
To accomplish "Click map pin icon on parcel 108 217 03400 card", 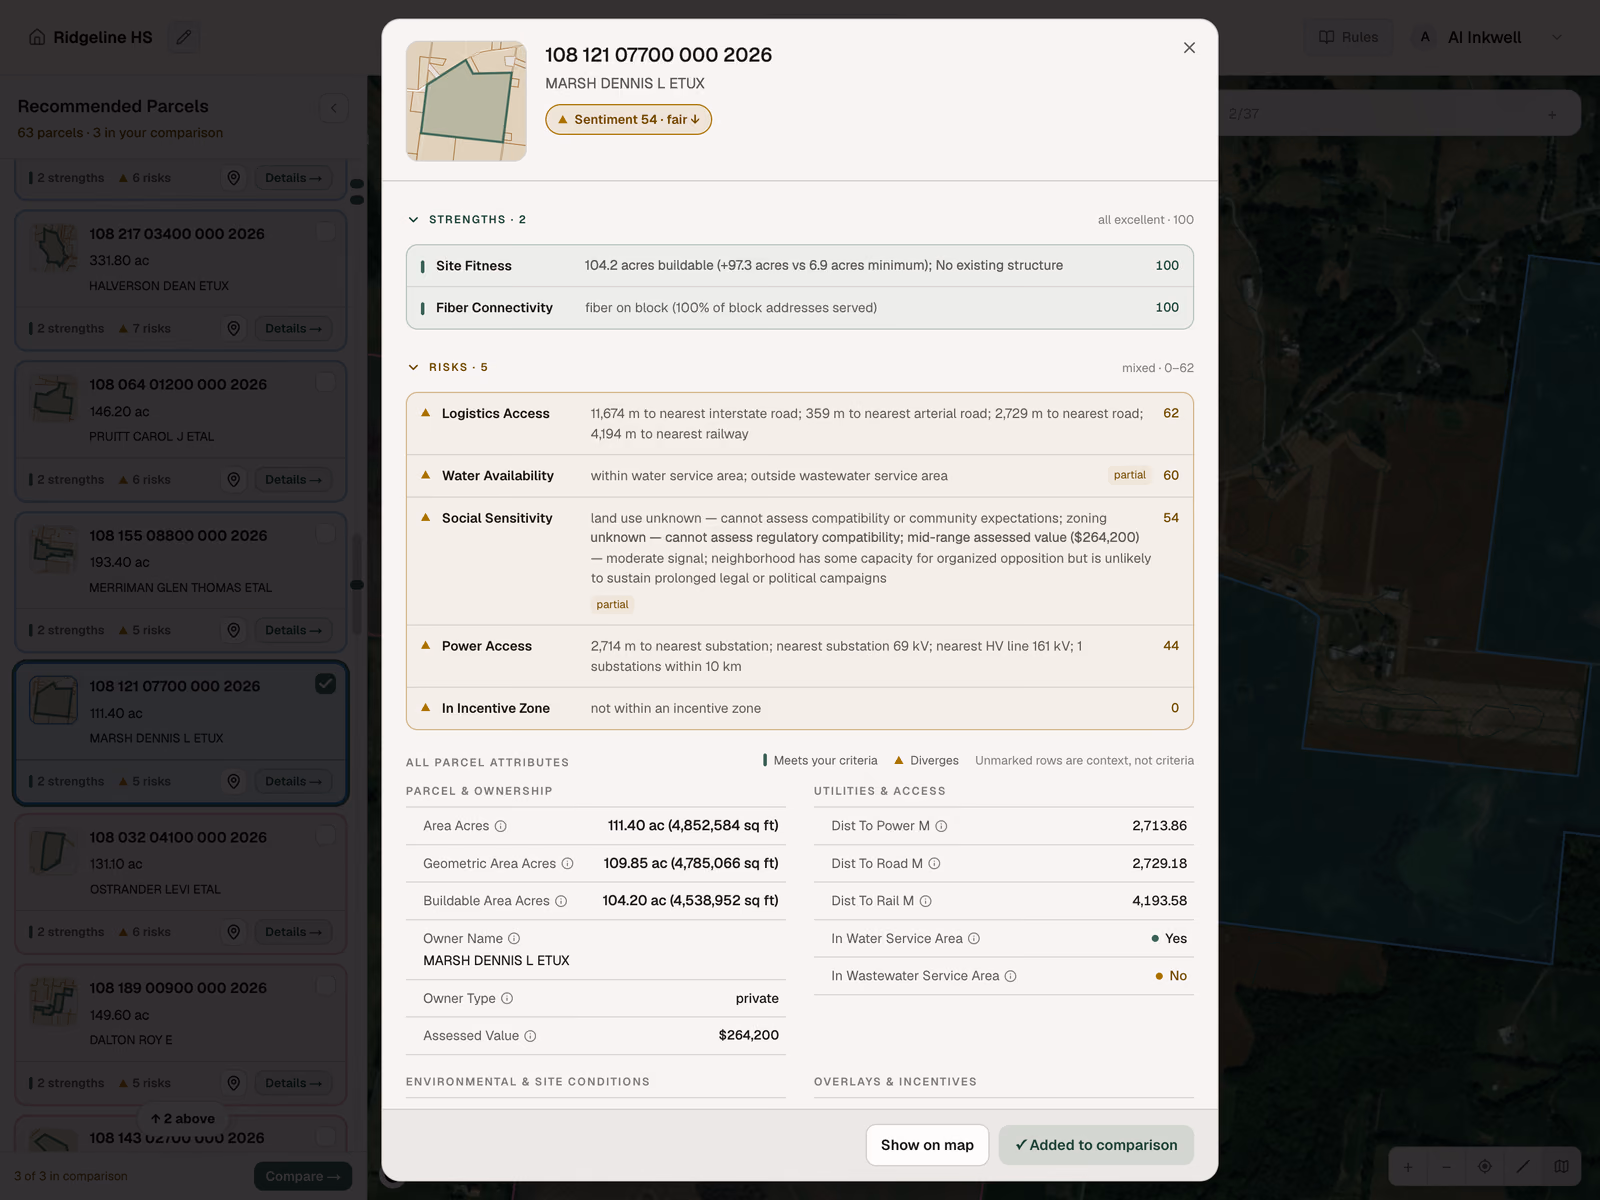I will click(233, 328).
